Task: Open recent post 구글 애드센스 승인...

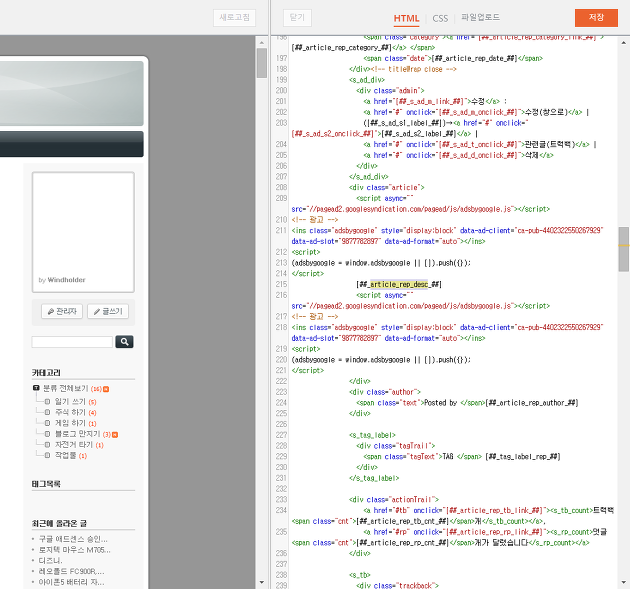Action: [x=73, y=539]
